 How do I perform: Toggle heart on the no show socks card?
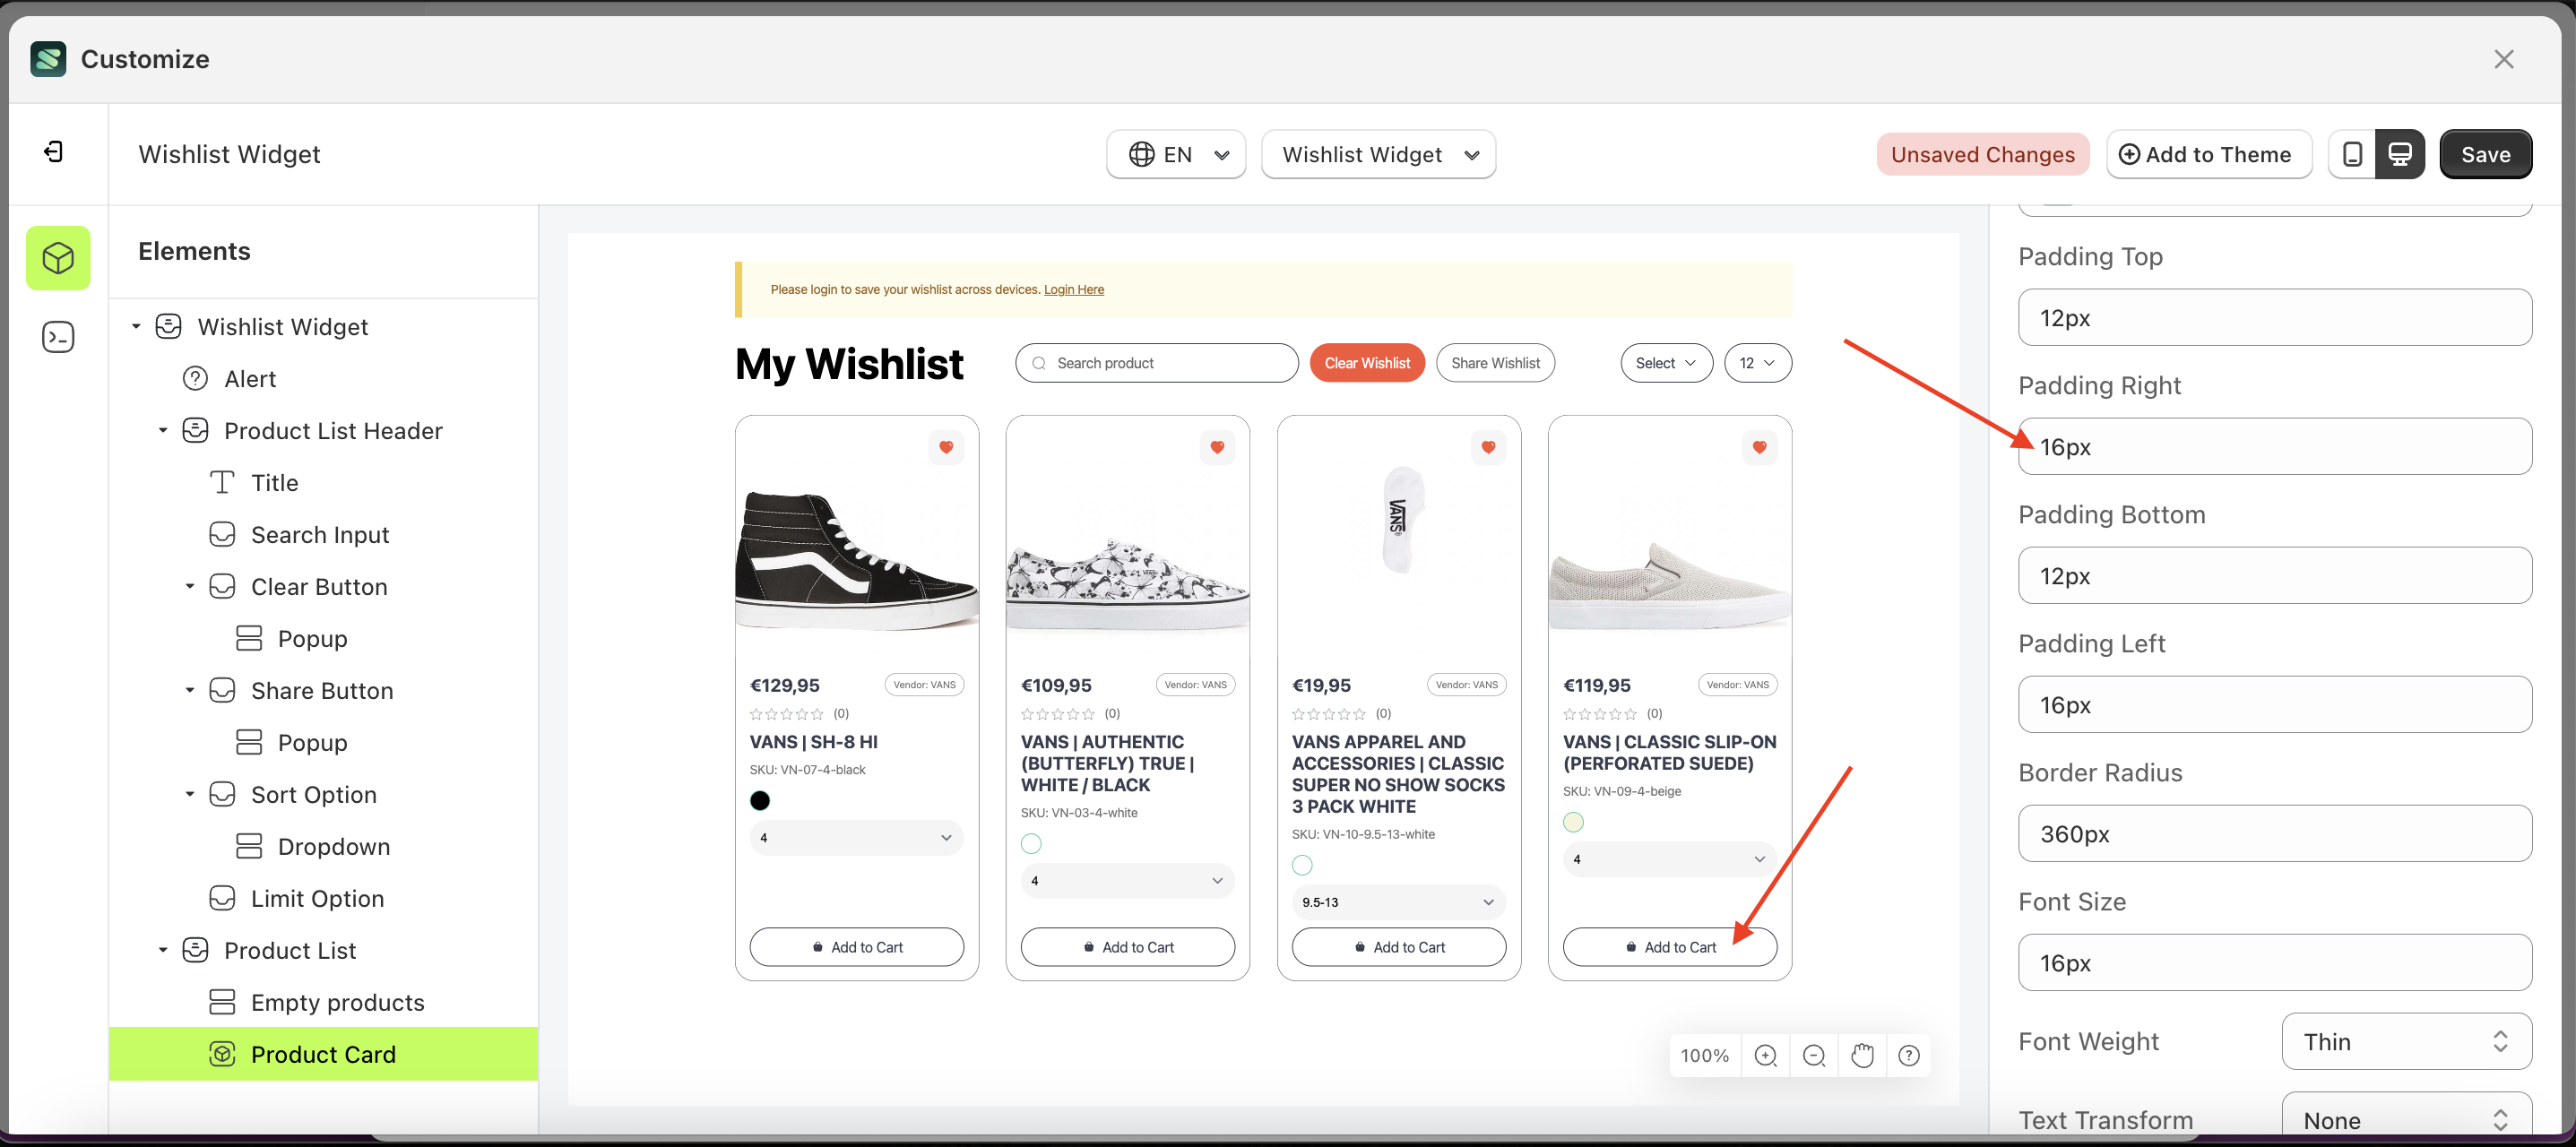(1487, 447)
